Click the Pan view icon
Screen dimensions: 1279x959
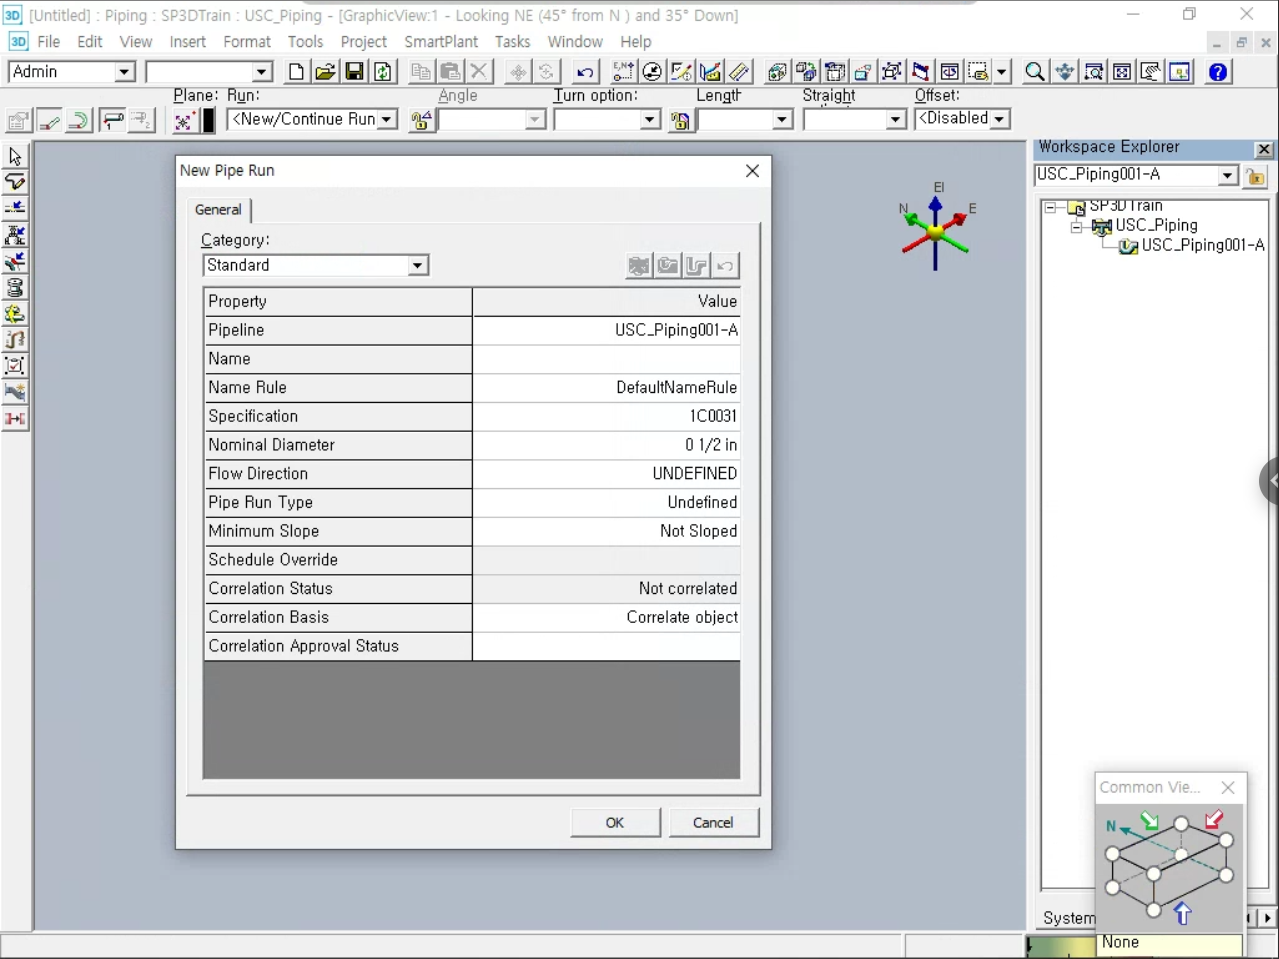tap(1065, 72)
